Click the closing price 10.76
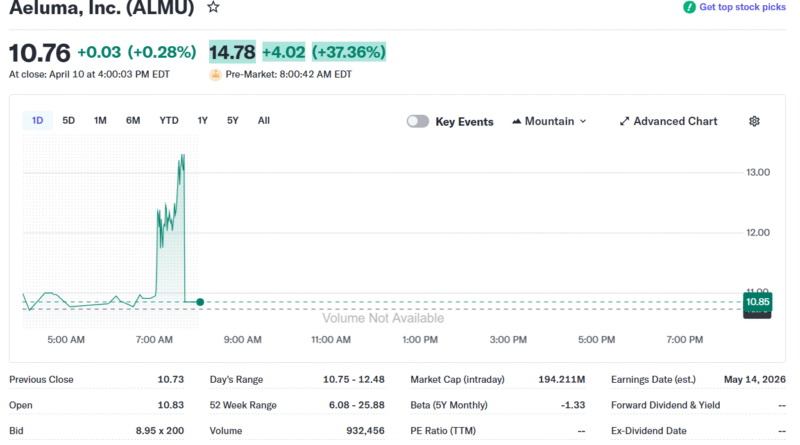 39,53
